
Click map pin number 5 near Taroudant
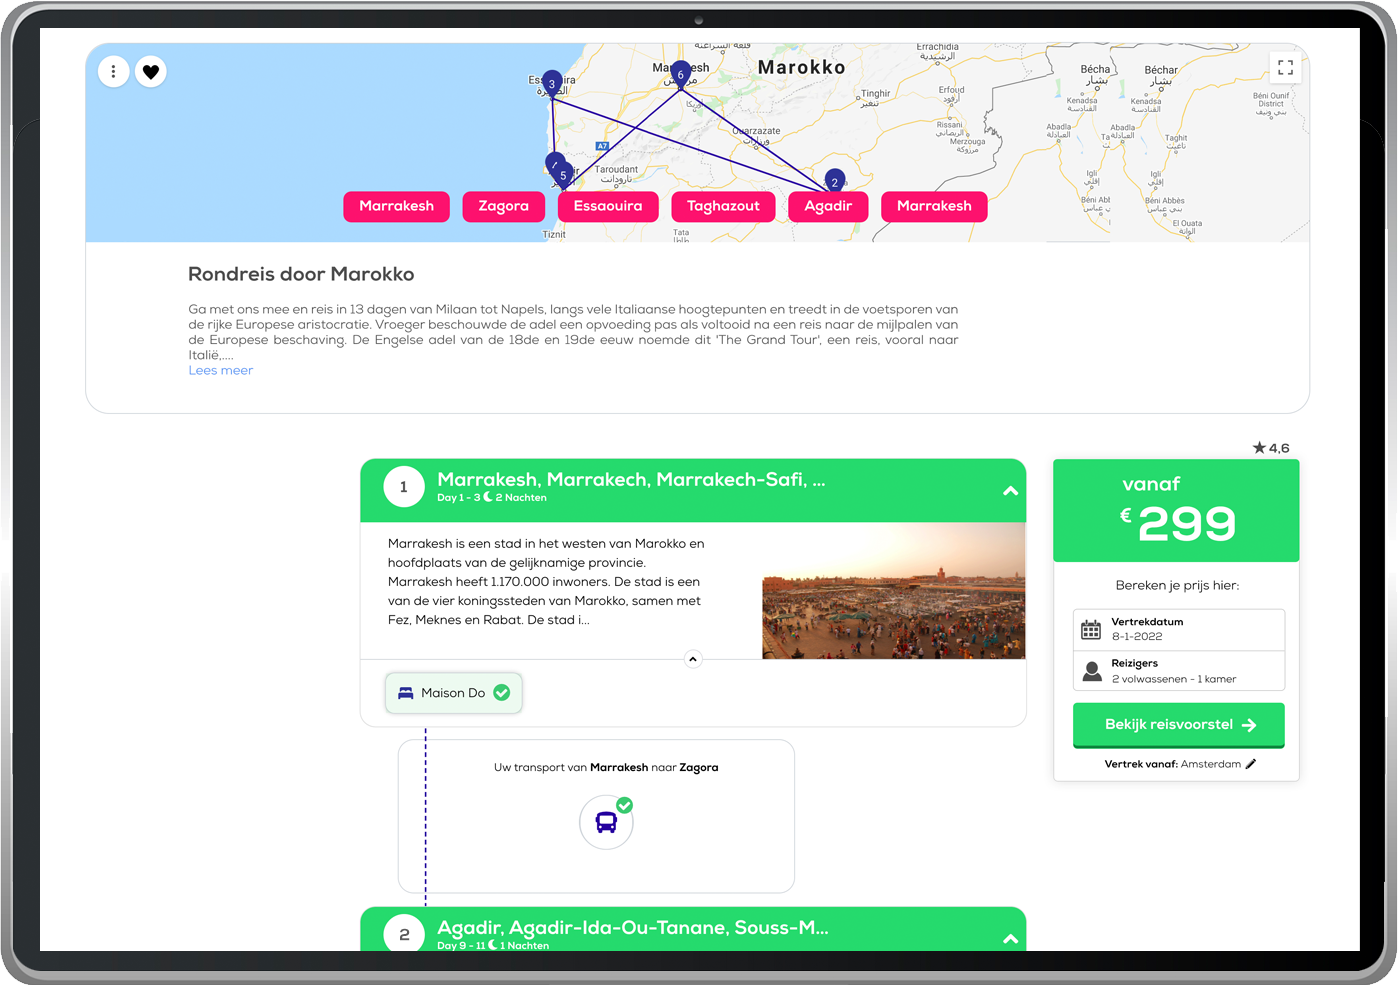(x=563, y=175)
